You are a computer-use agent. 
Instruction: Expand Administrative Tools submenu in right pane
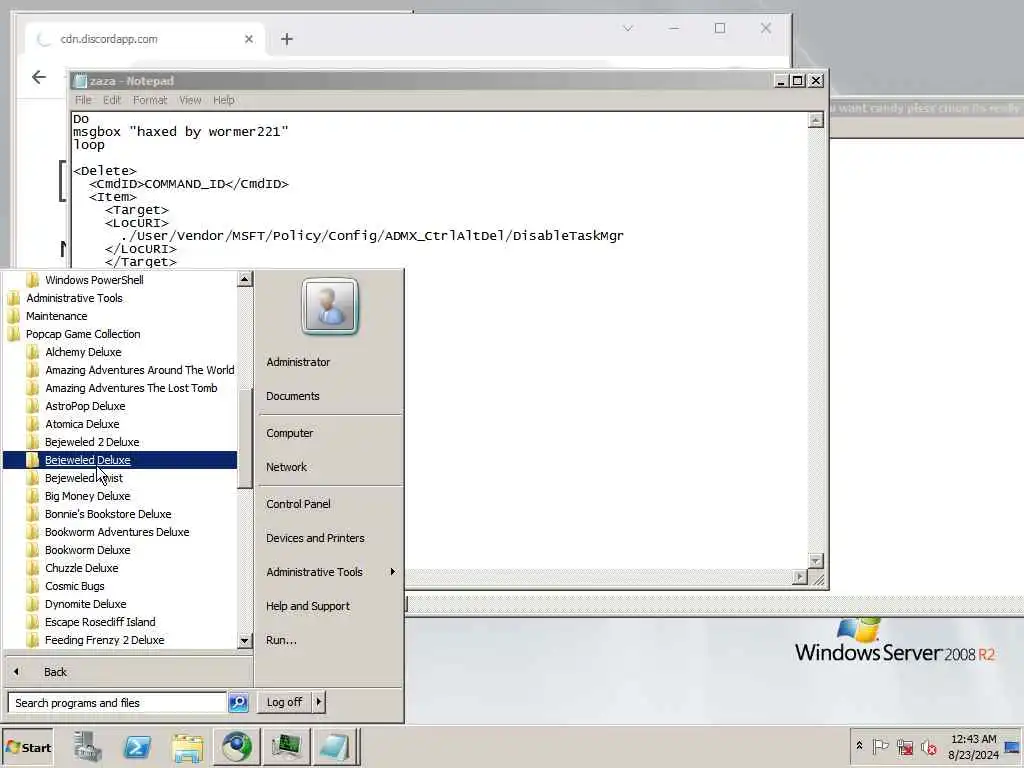(x=330, y=572)
